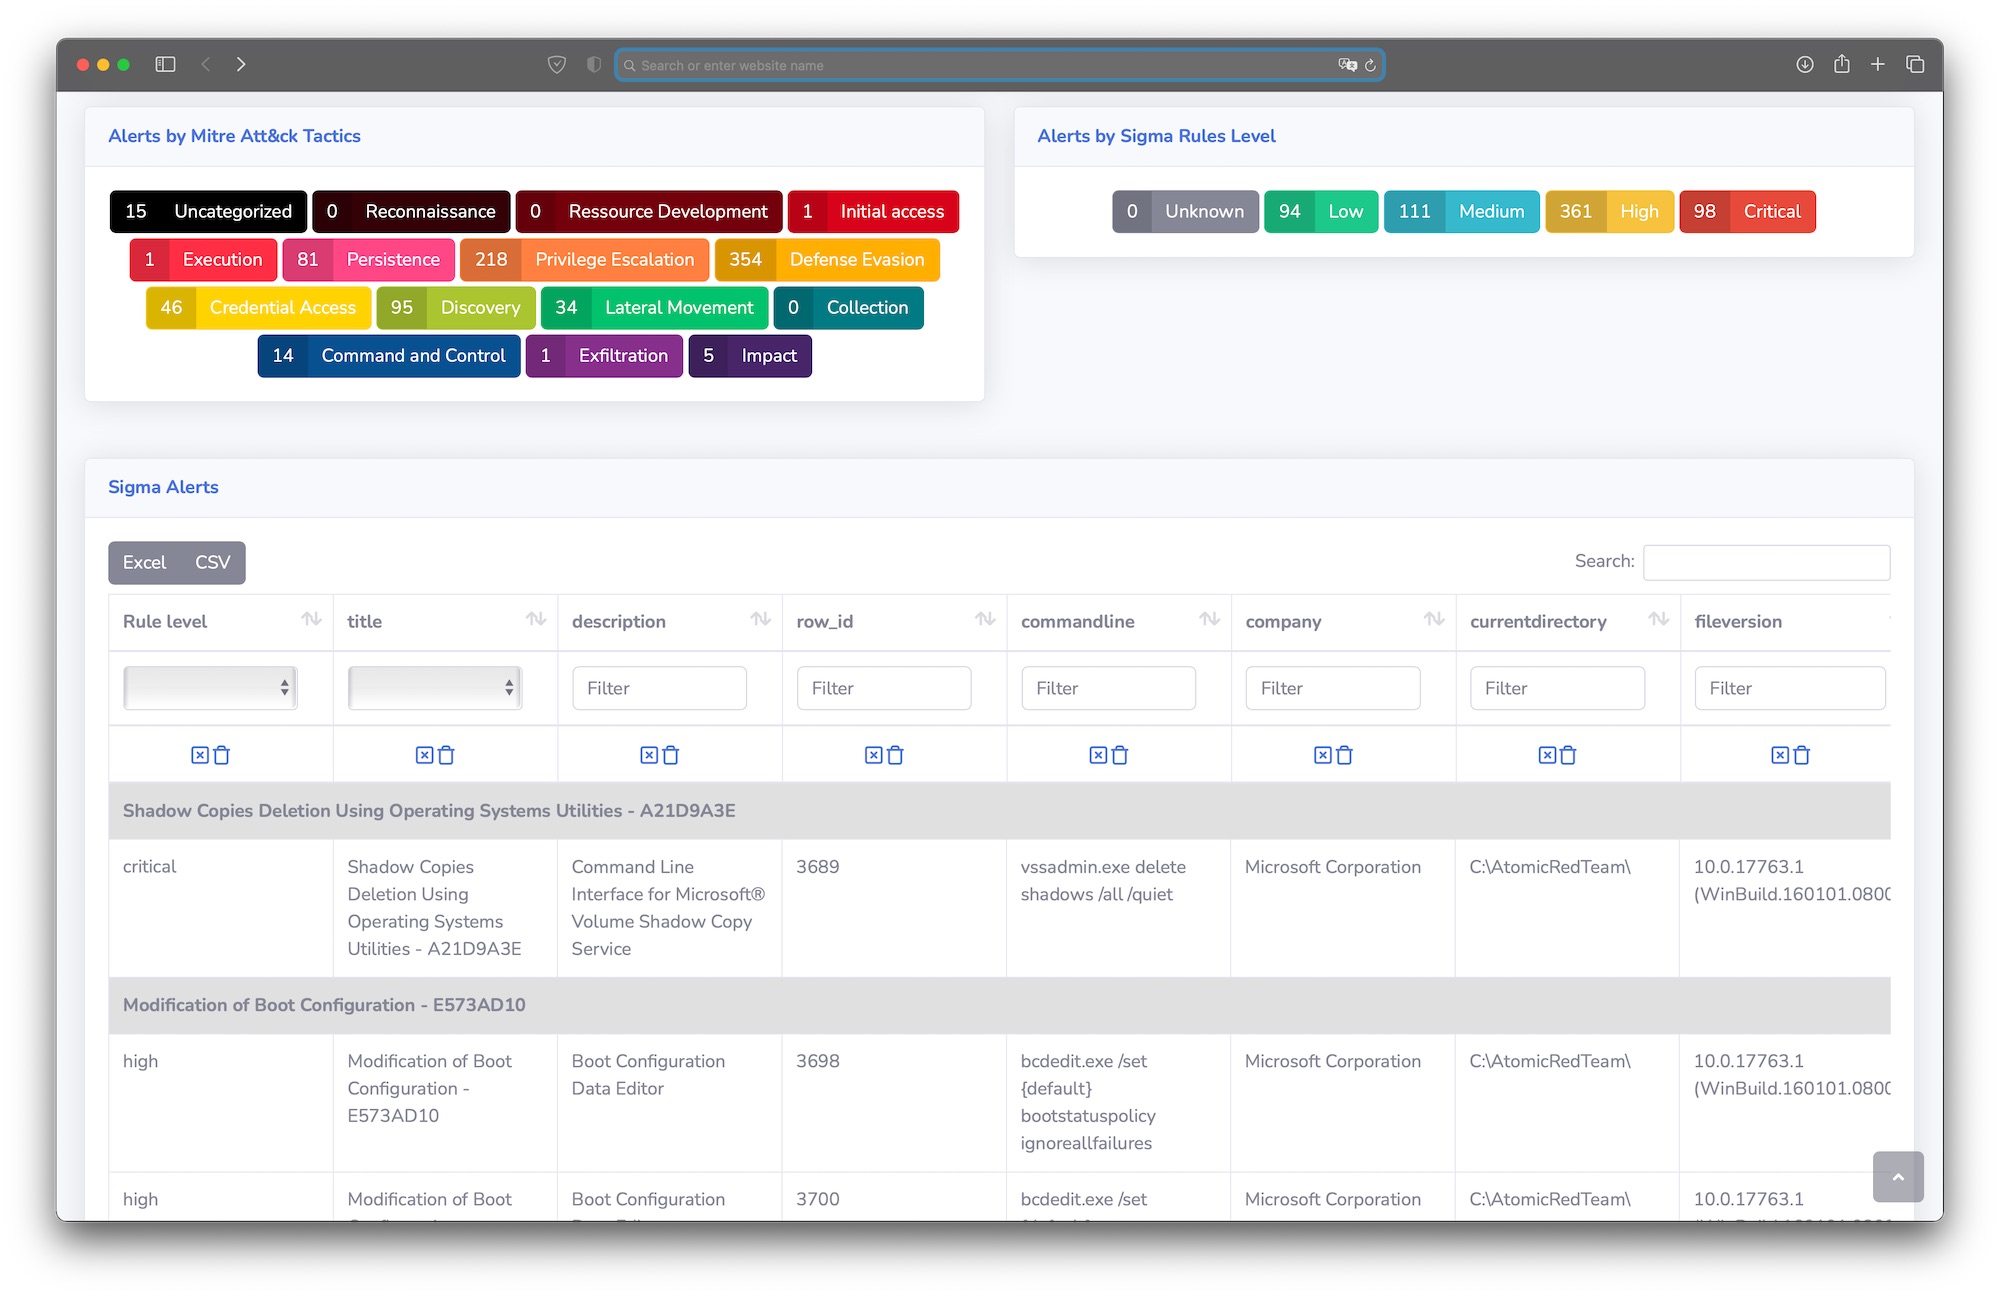Click the Safari share icon

coord(1842,64)
